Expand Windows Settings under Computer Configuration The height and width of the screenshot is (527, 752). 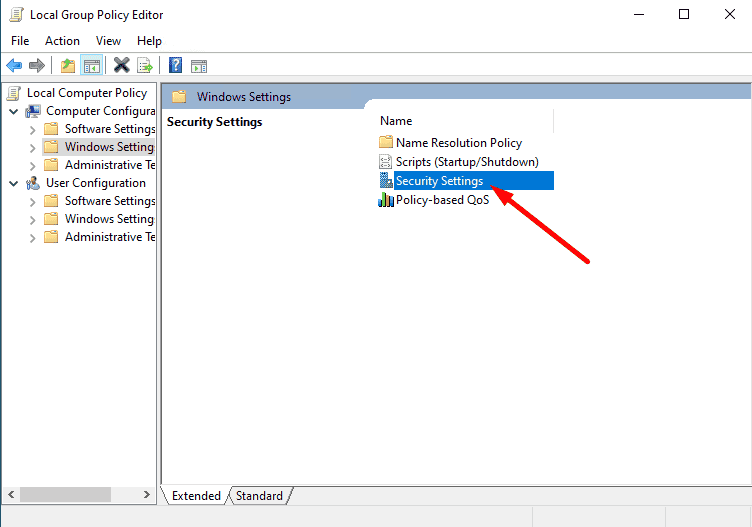(33, 148)
